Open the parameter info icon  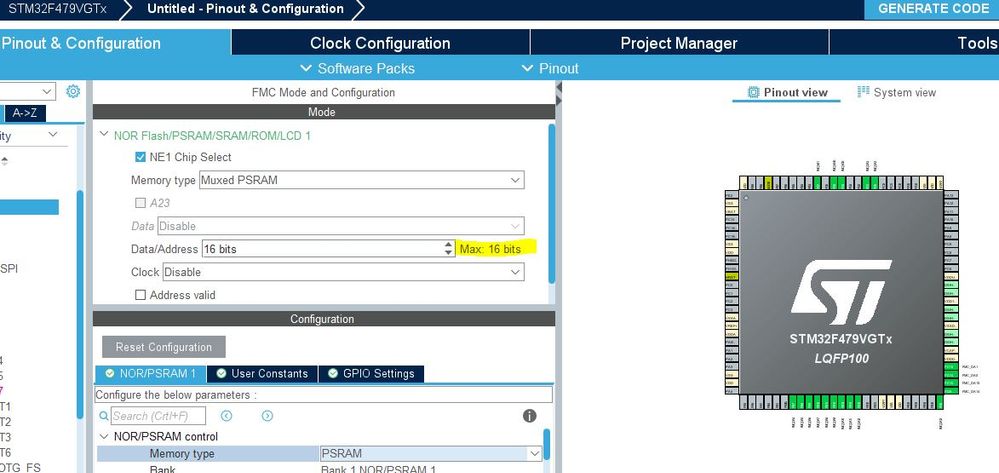pos(529,416)
